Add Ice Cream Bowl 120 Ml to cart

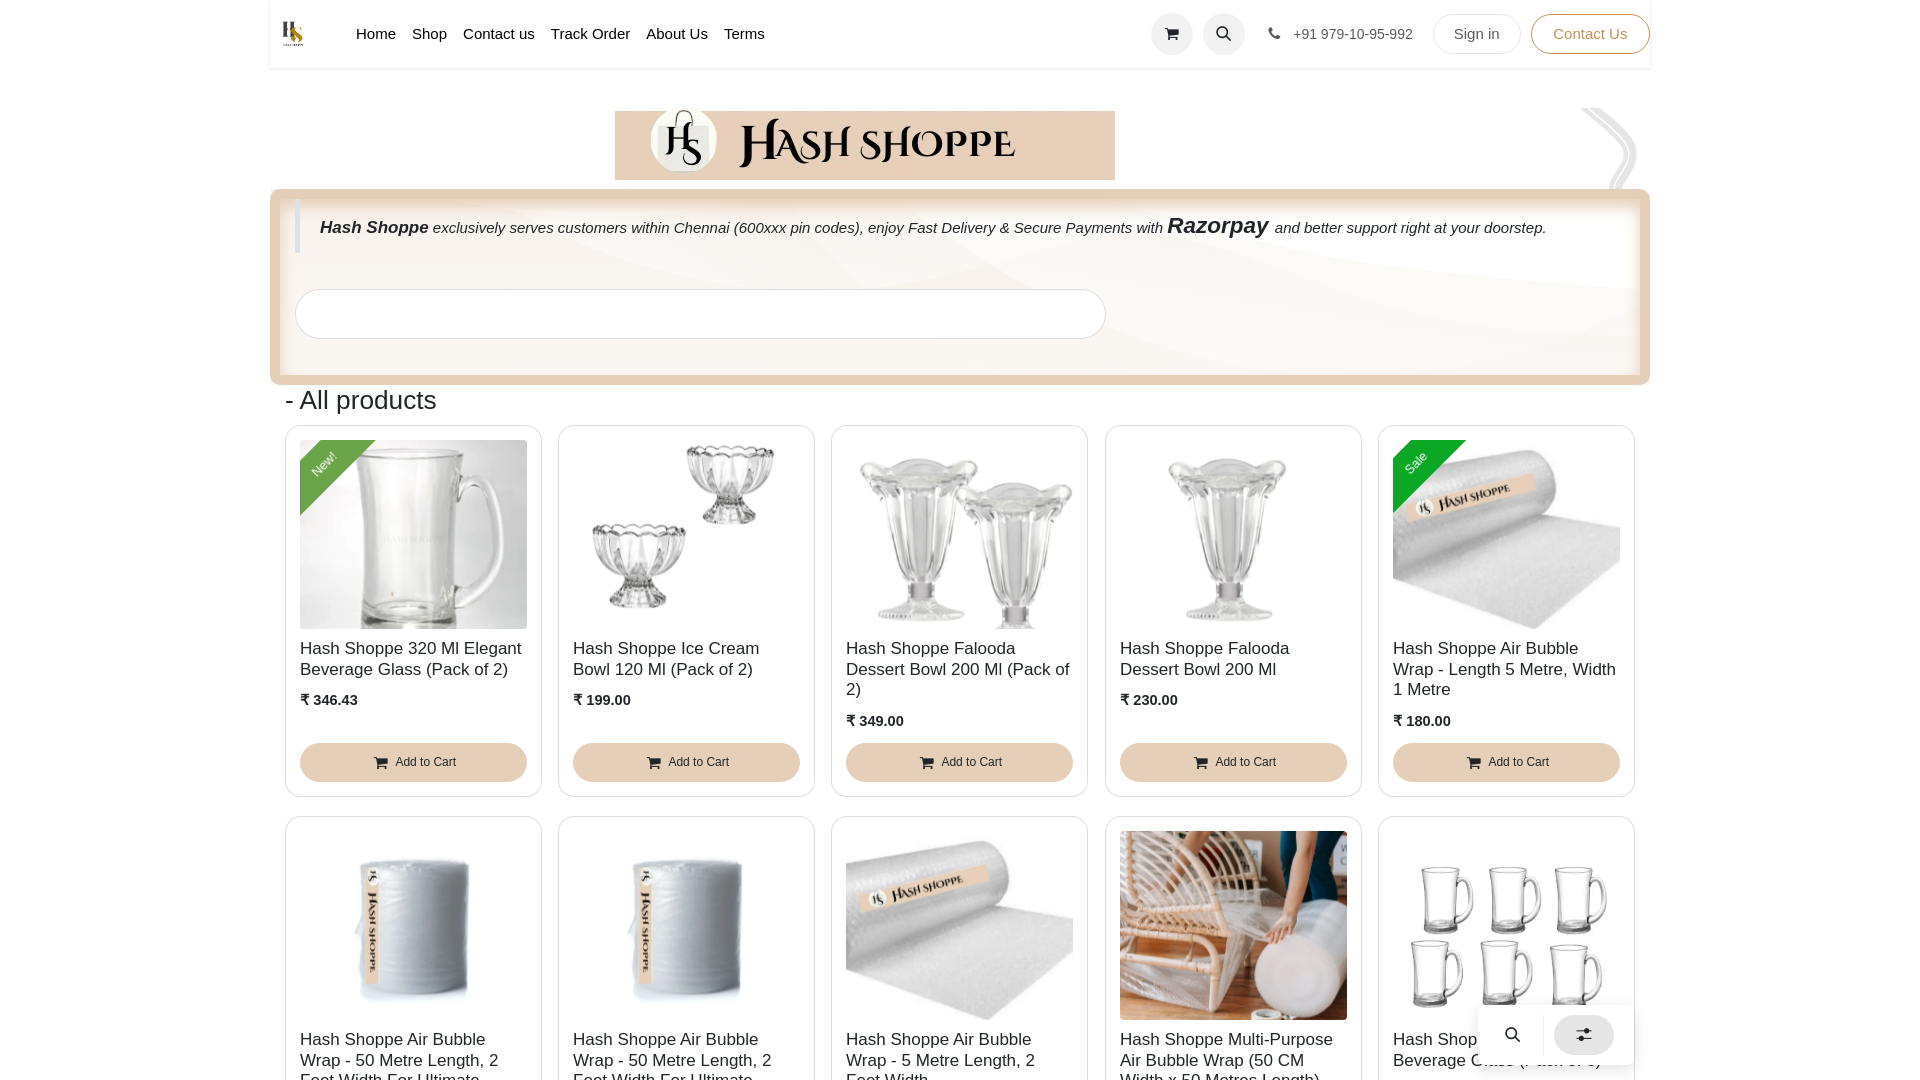point(686,762)
